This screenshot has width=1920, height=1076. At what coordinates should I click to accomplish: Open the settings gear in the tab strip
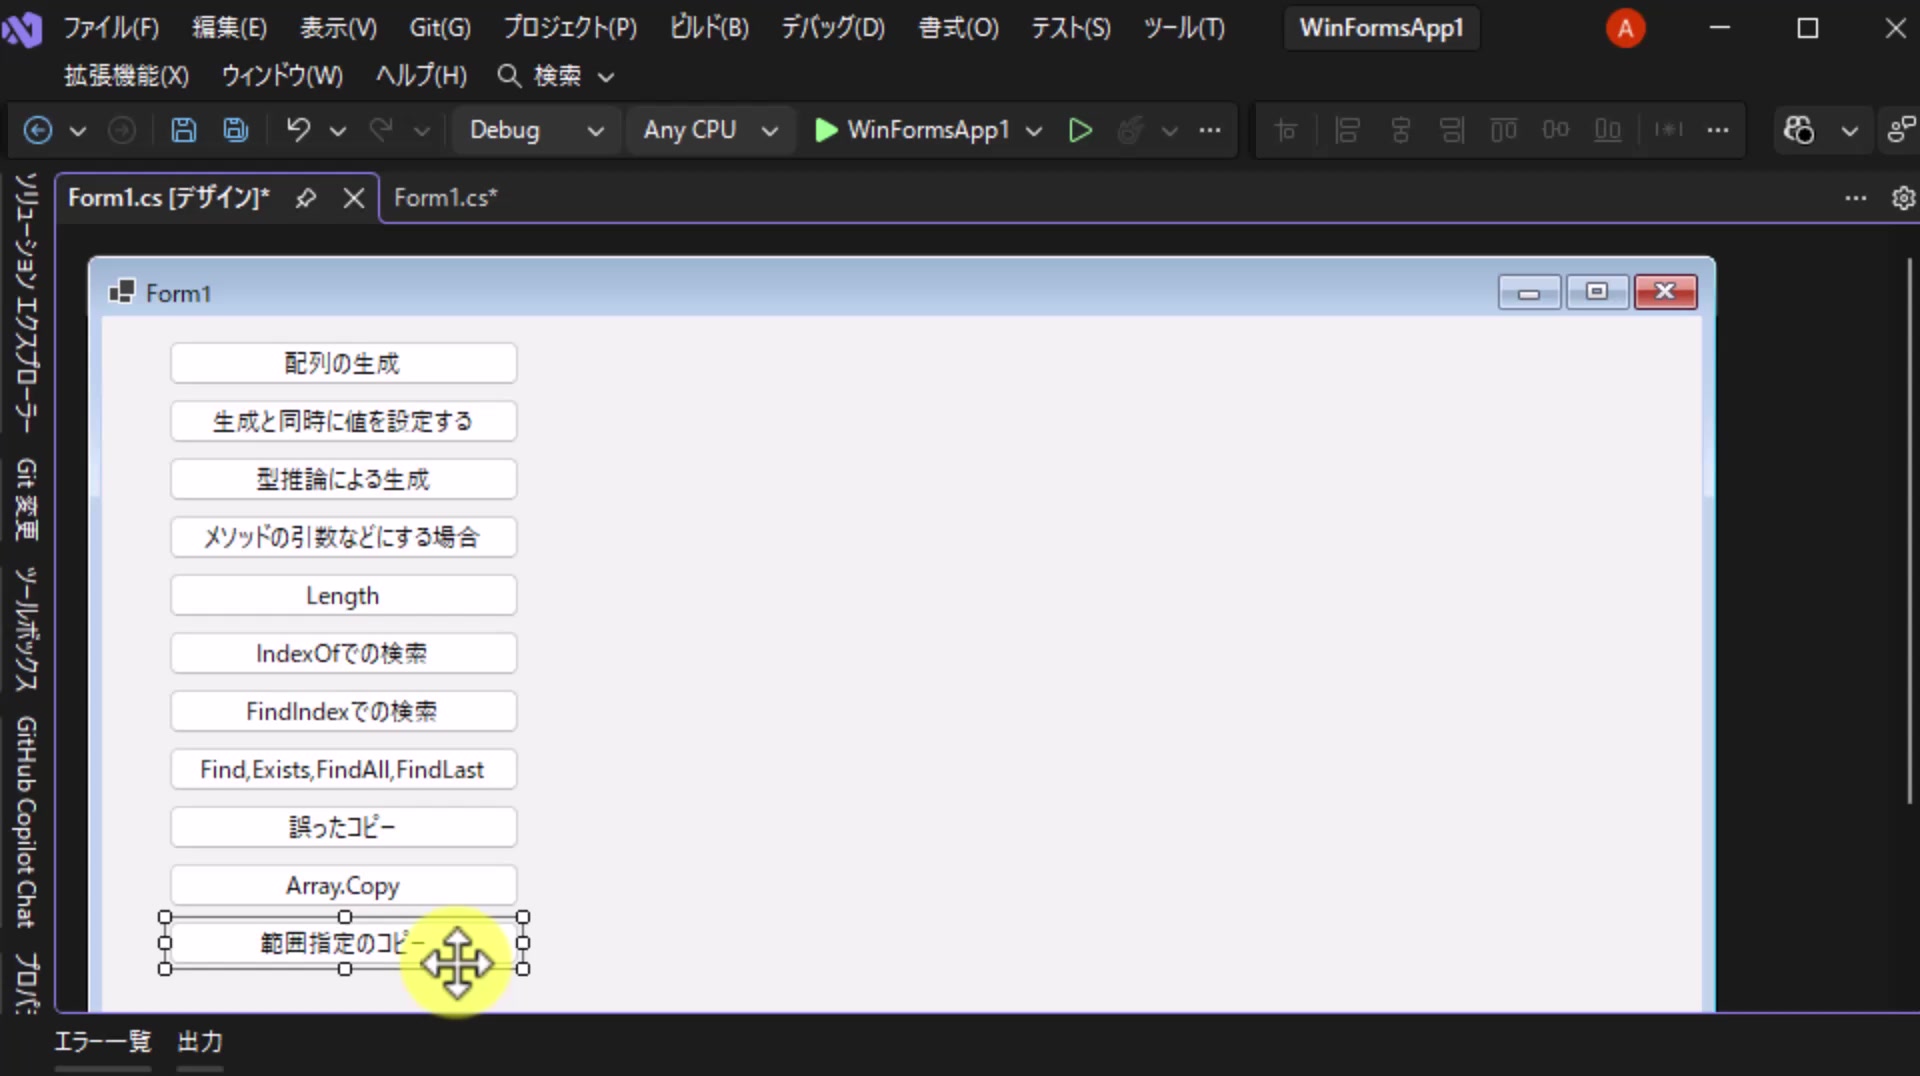point(1903,198)
